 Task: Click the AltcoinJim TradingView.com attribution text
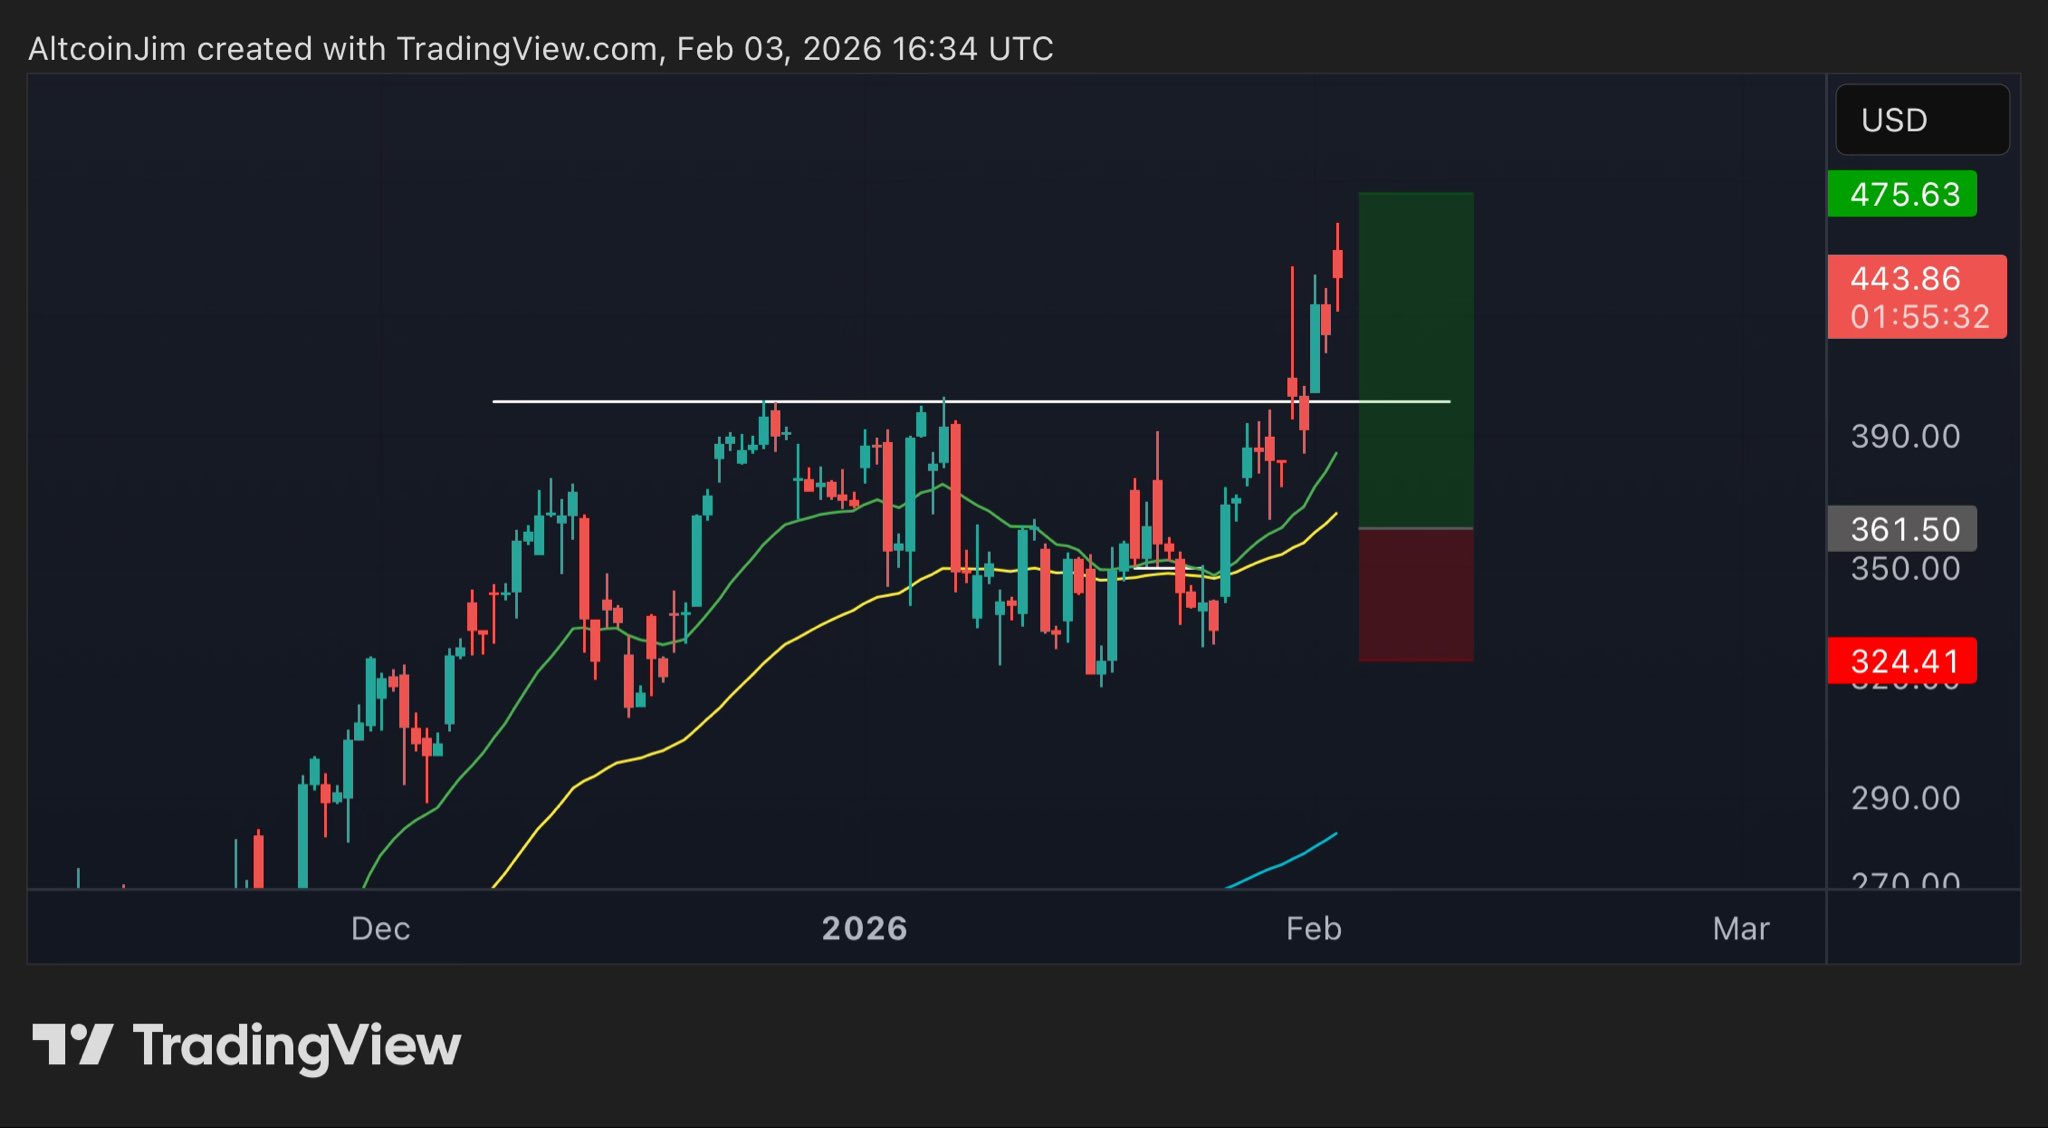[x=540, y=49]
